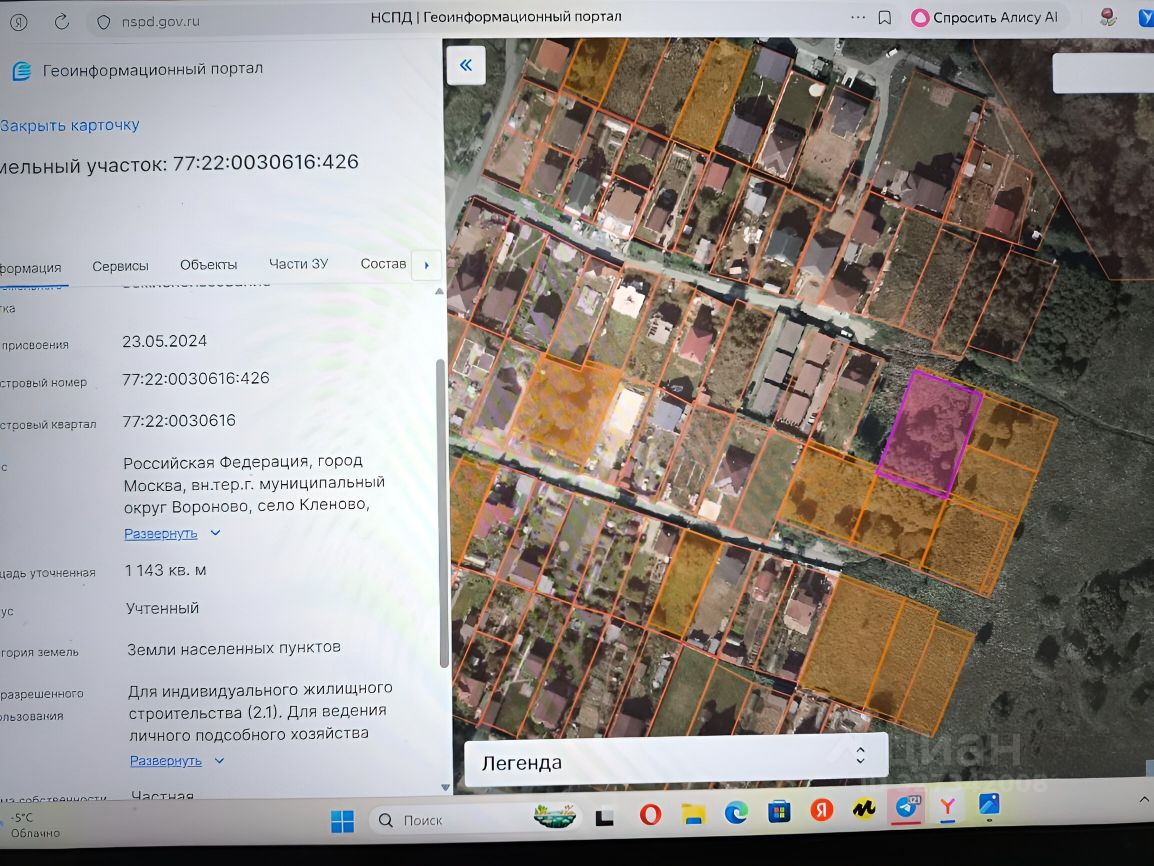Image resolution: width=1154 pixels, height=866 pixels.
Task: Click the nspd.gov.ru address bar
Action: point(160,22)
